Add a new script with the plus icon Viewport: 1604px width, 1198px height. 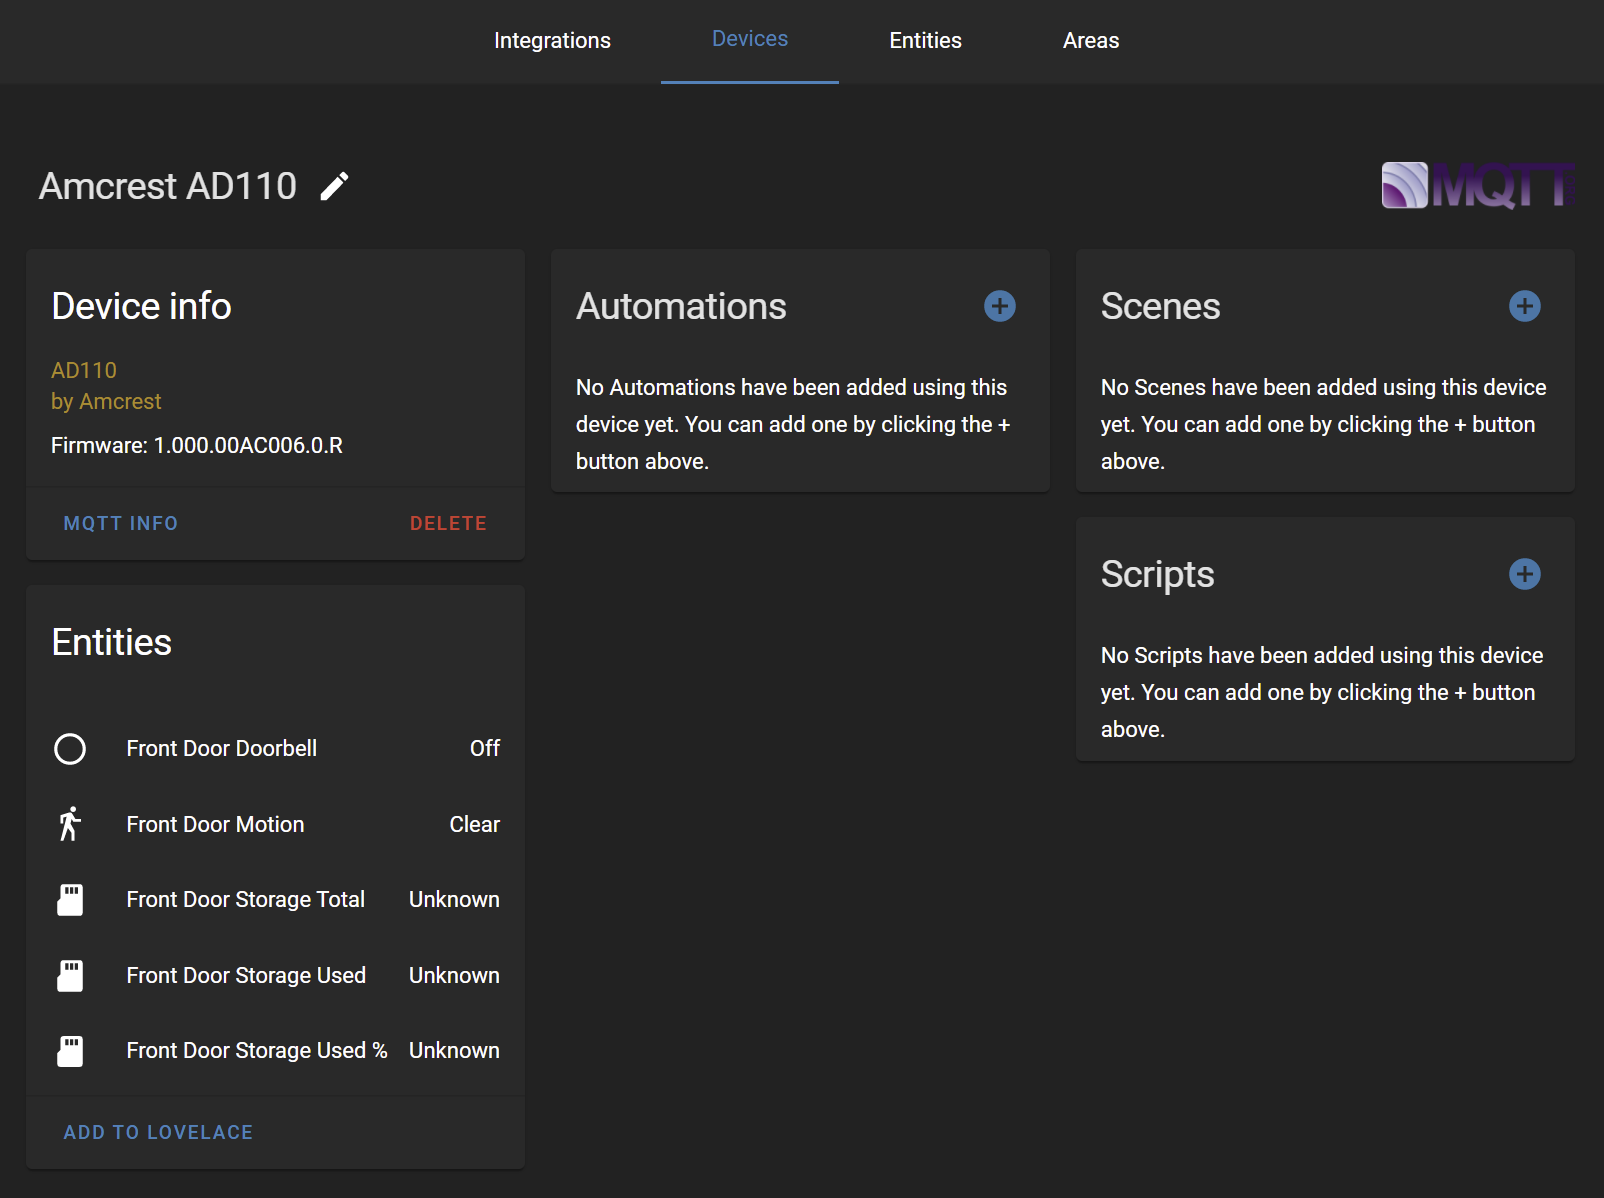(x=1524, y=574)
